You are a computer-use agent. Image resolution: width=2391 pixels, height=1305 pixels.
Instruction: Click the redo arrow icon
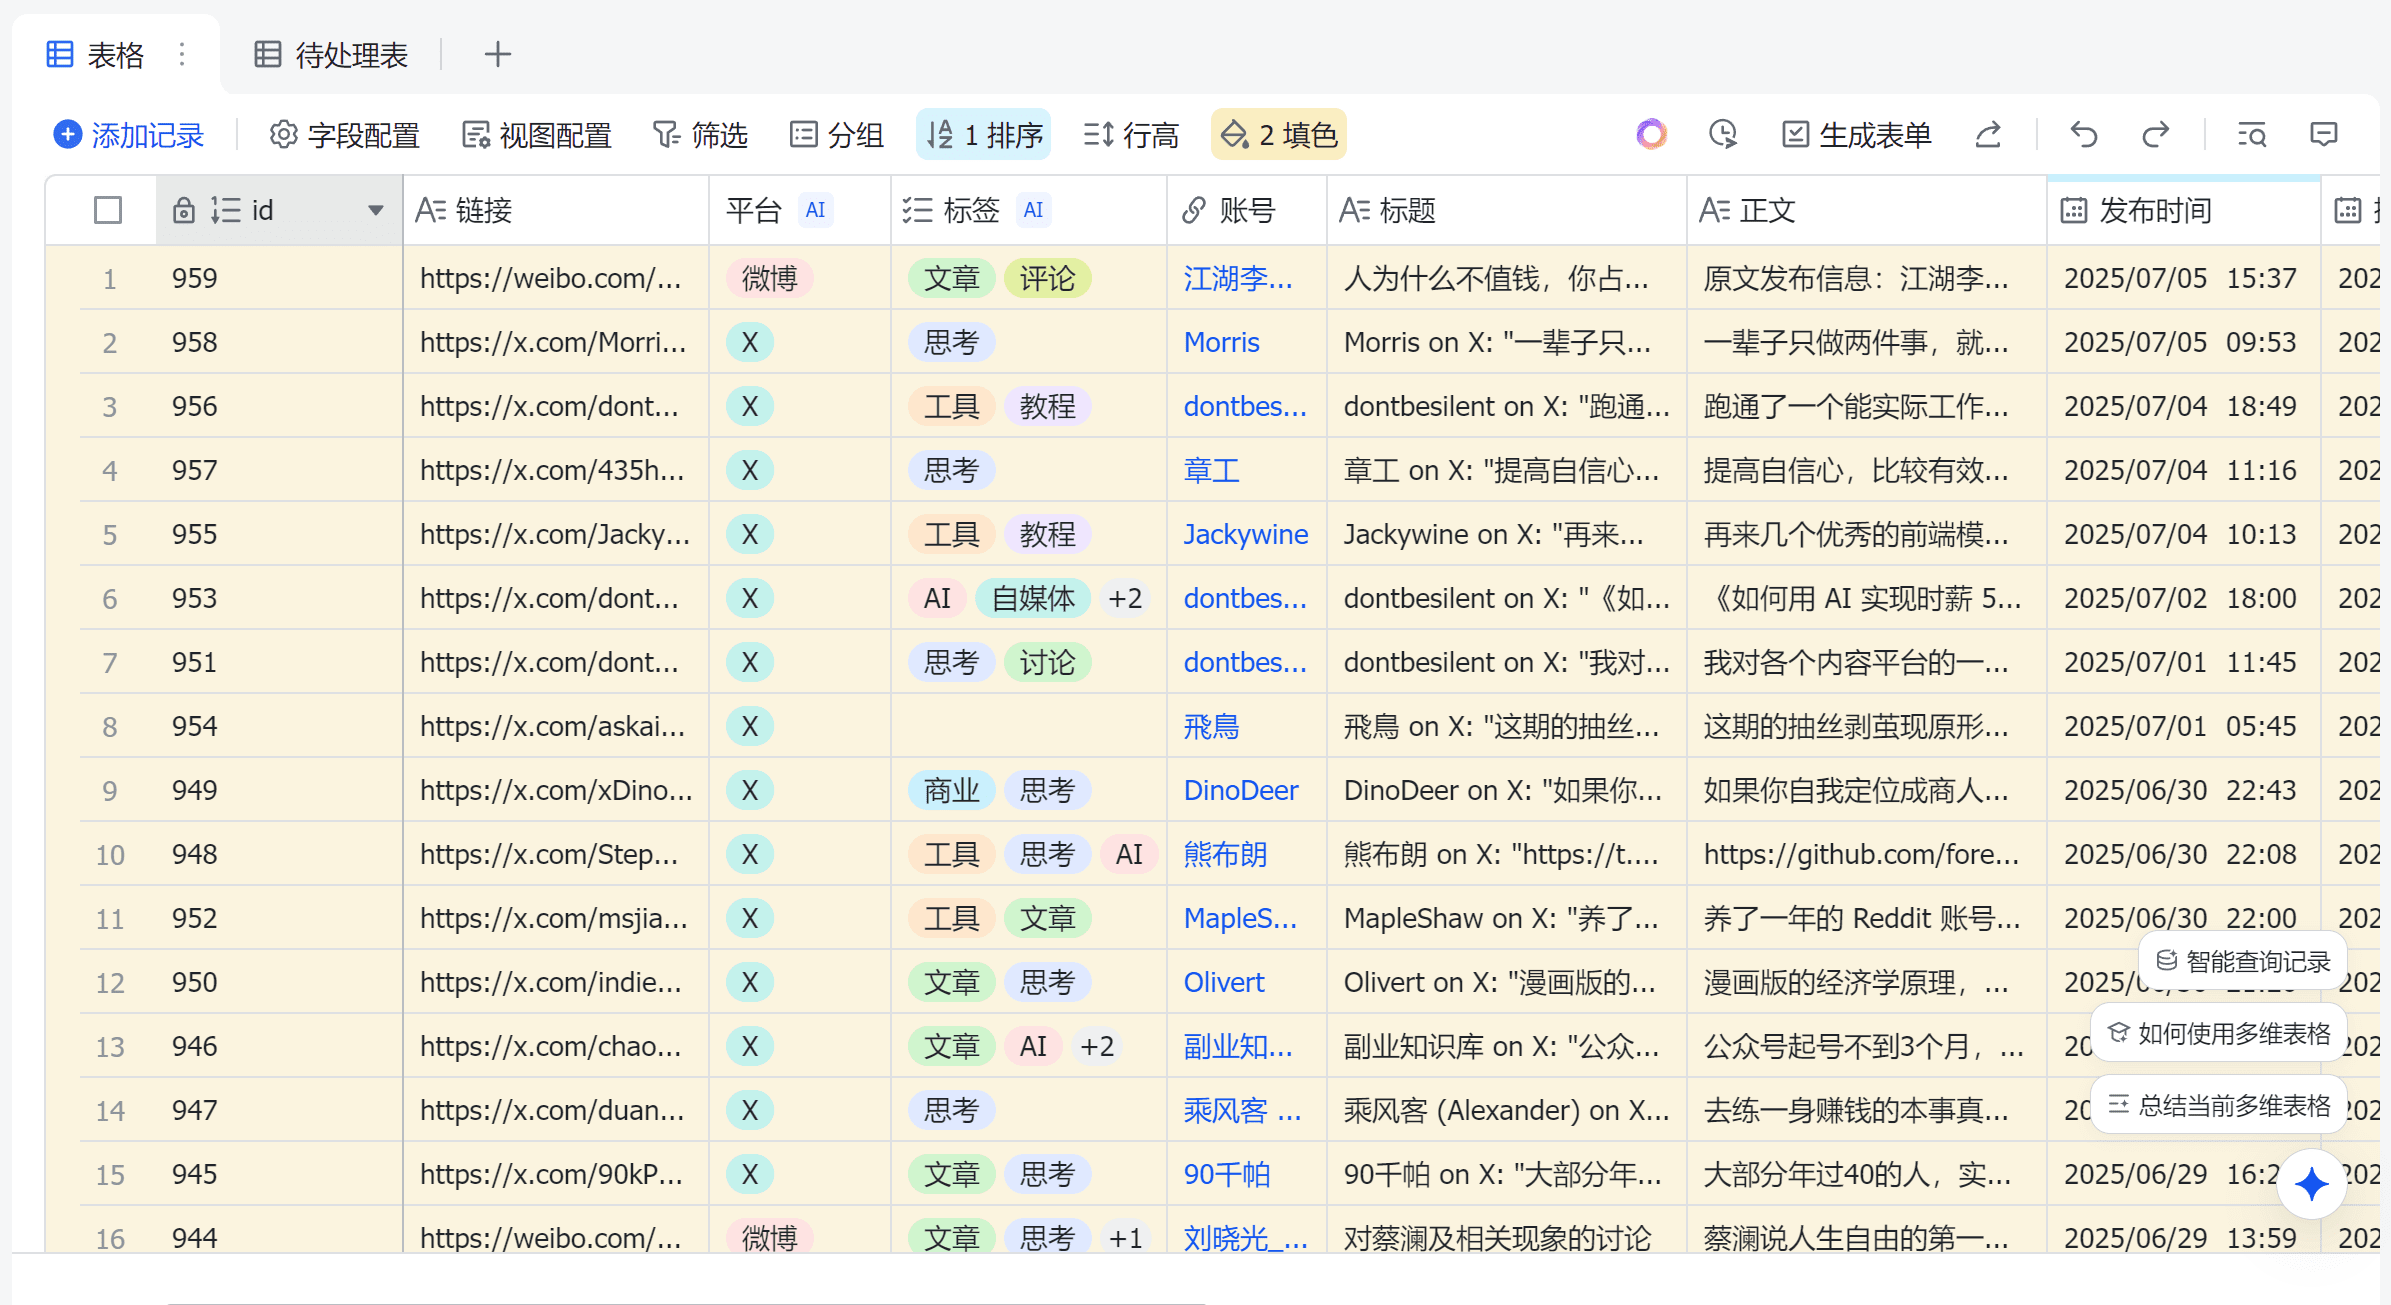coord(2156,134)
